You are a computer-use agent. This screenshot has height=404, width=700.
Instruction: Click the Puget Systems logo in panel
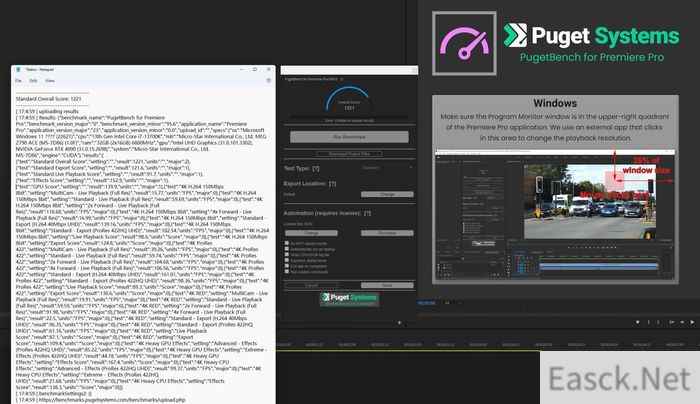[x=350, y=299]
